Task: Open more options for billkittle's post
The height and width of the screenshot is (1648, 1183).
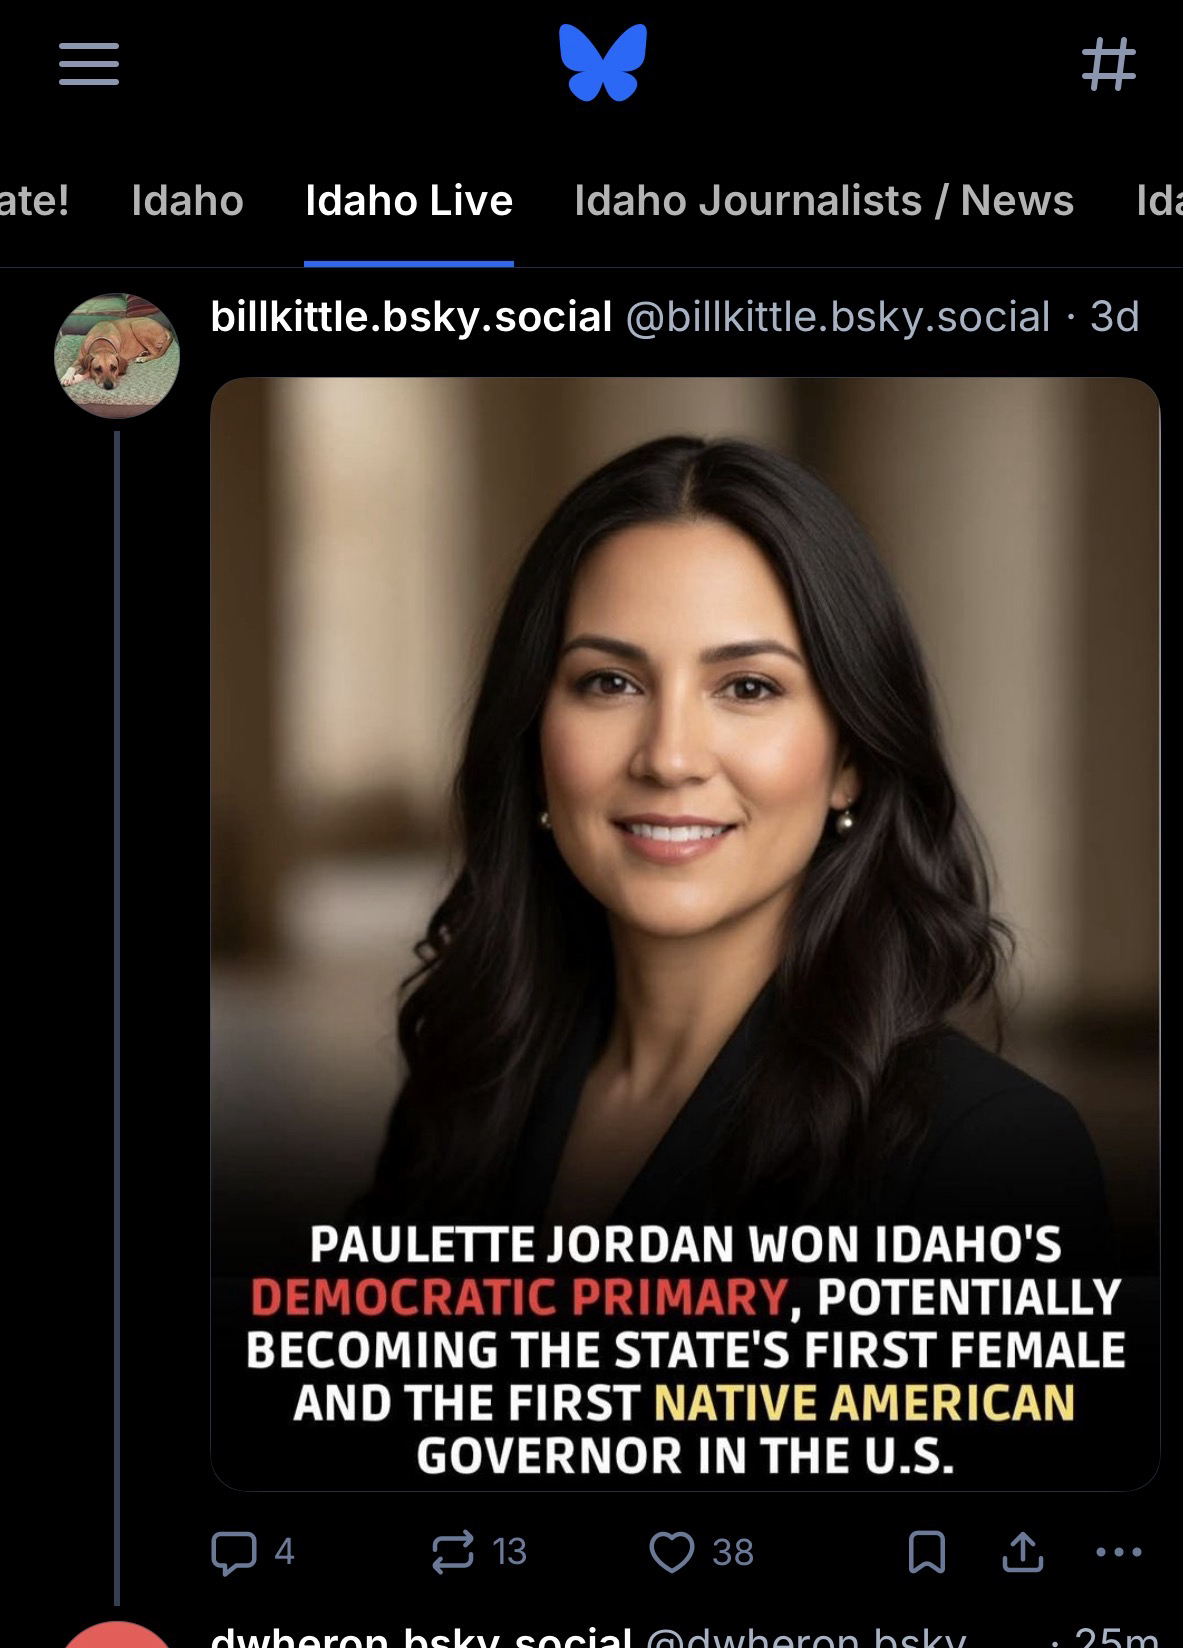Action: [1119, 1552]
